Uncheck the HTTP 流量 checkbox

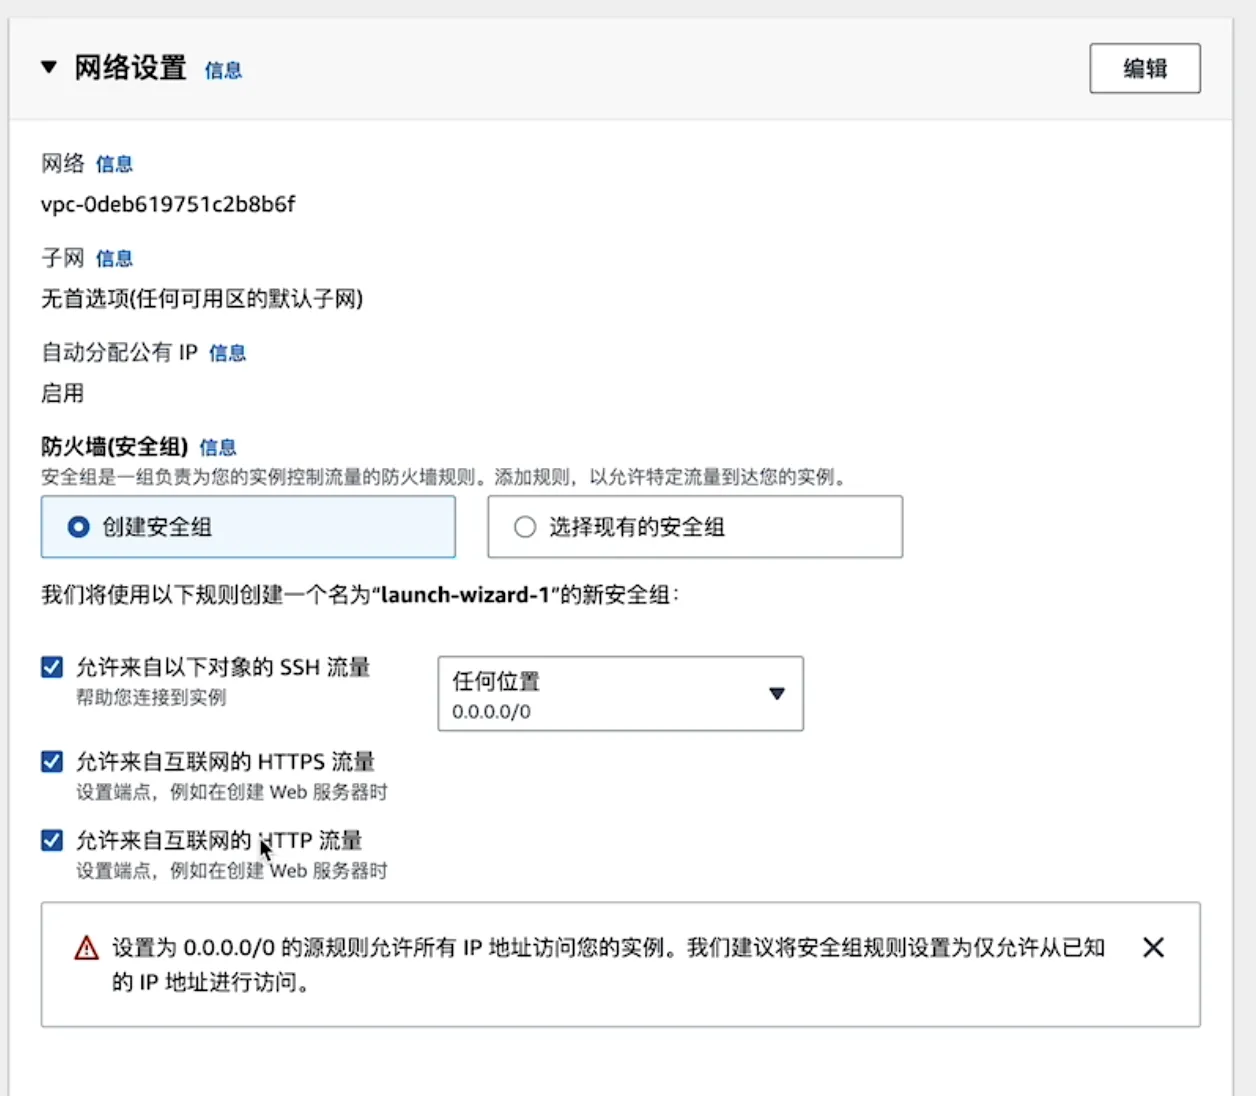coord(52,840)
